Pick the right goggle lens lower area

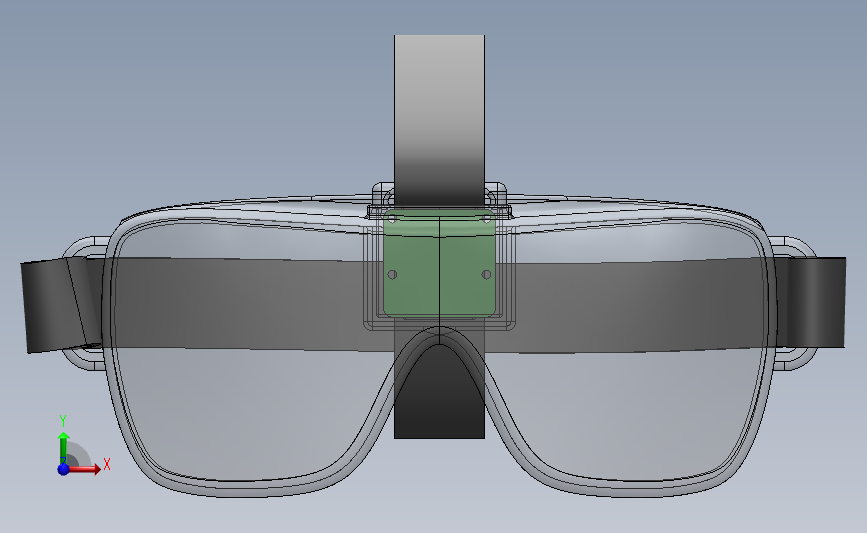pyautogui.click(x=630, y=415)
